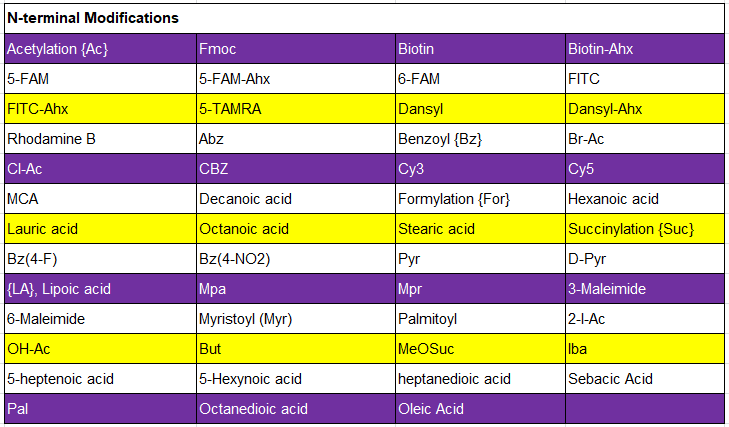
Task: Select the Biotin-Ahx cell
Action: [x=643, y=48]
